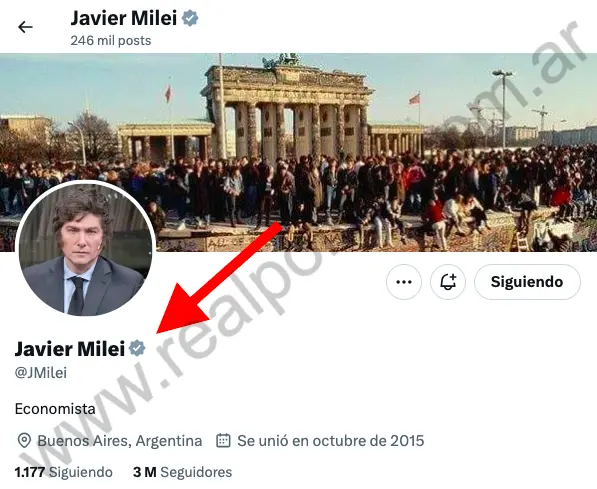Open the three-dots more options menu
The image size is (597, 489).
click(404, 282)
